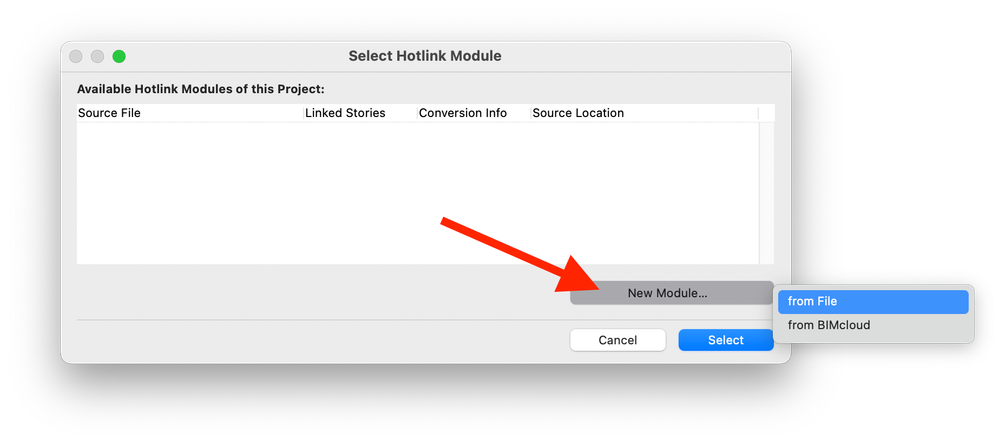Viewport: 999px width, 444px height.
Task: Click the vertical scrollbar of the modules list
Action: coord(767,192)
